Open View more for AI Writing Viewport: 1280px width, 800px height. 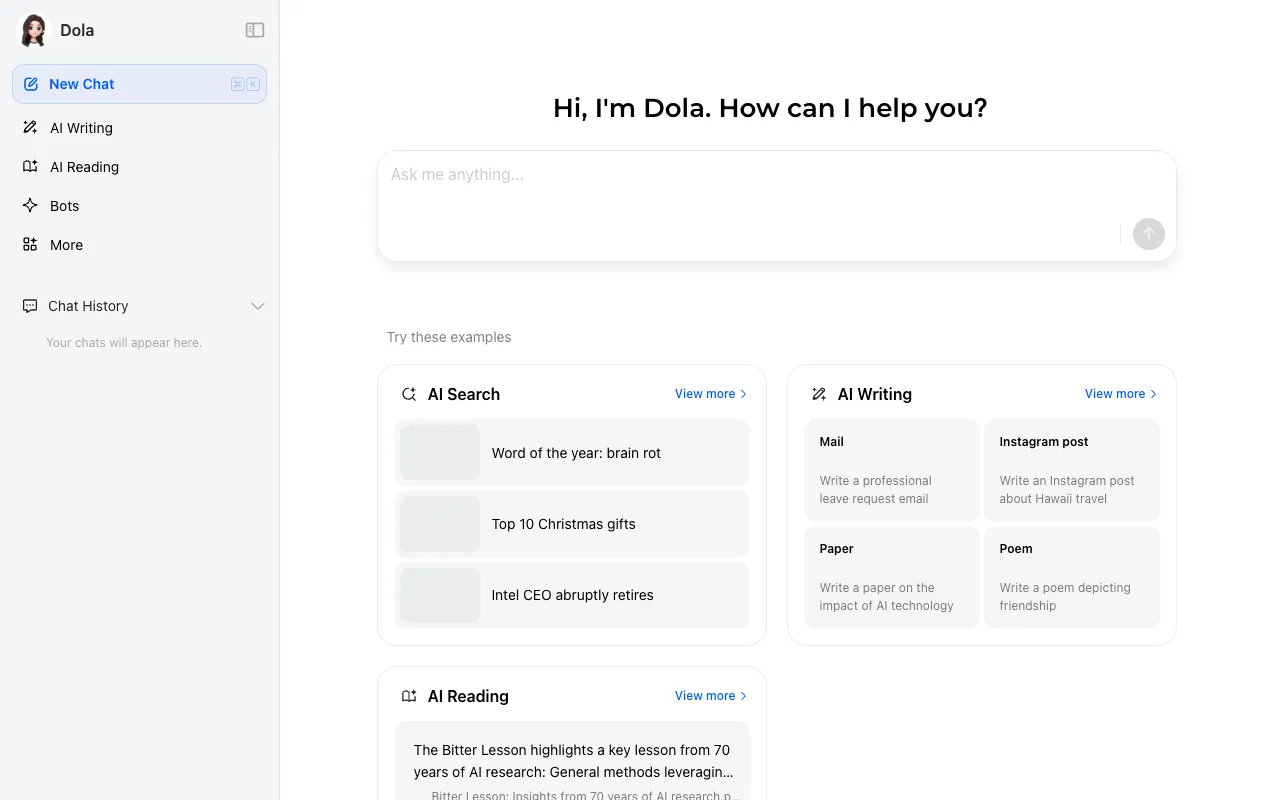[1120, 394]
